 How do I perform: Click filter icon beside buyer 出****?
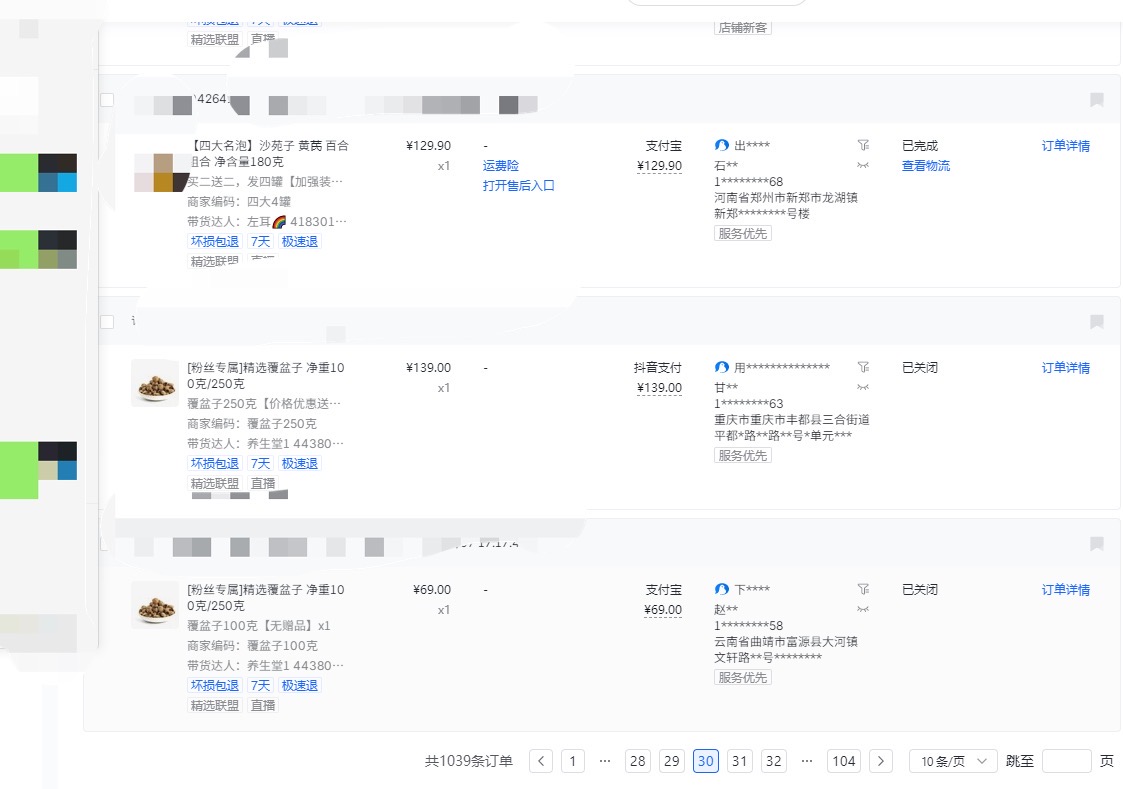863,146
